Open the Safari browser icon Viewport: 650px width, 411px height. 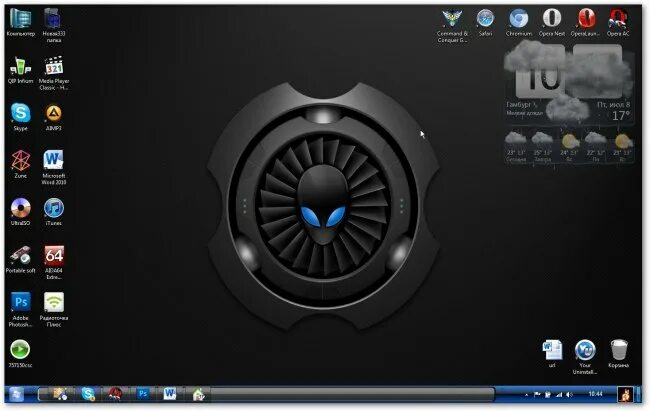(x=485, y=23)
